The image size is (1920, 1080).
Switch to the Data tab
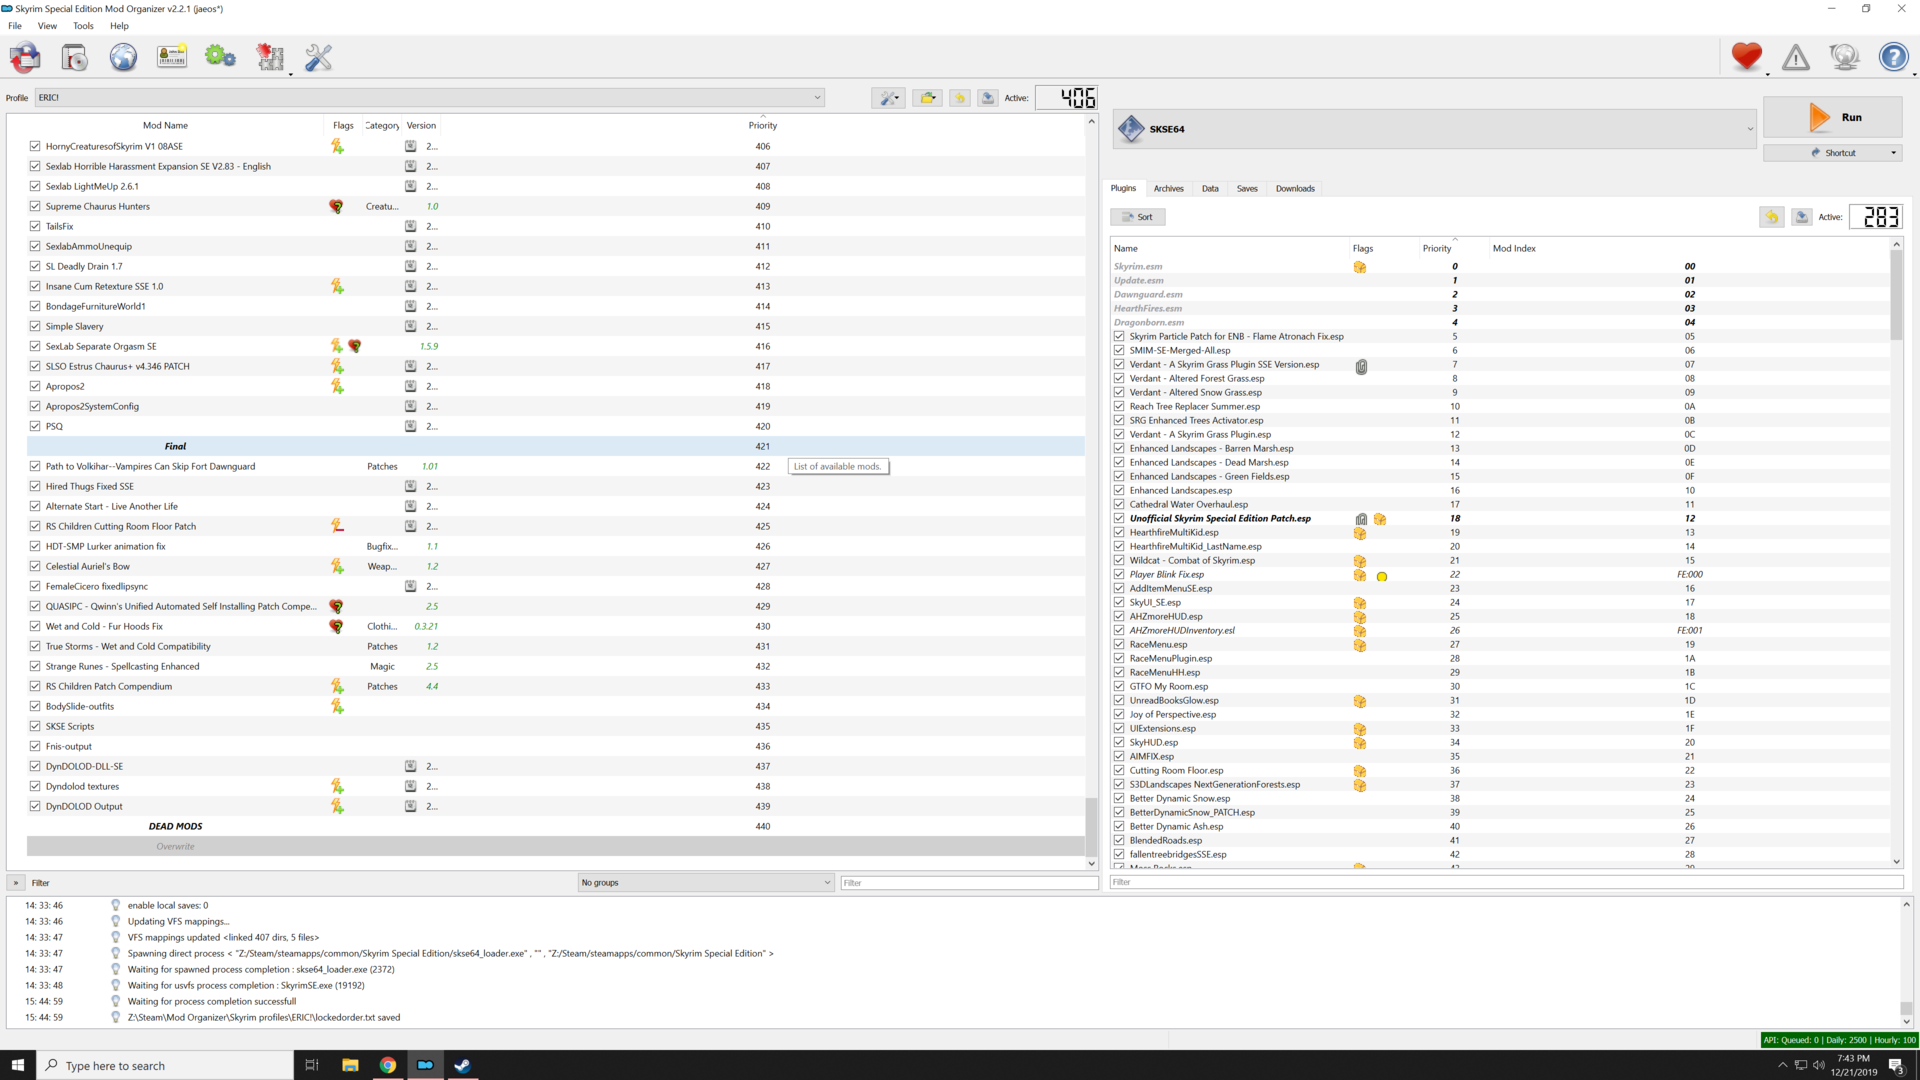[1210, 188]
